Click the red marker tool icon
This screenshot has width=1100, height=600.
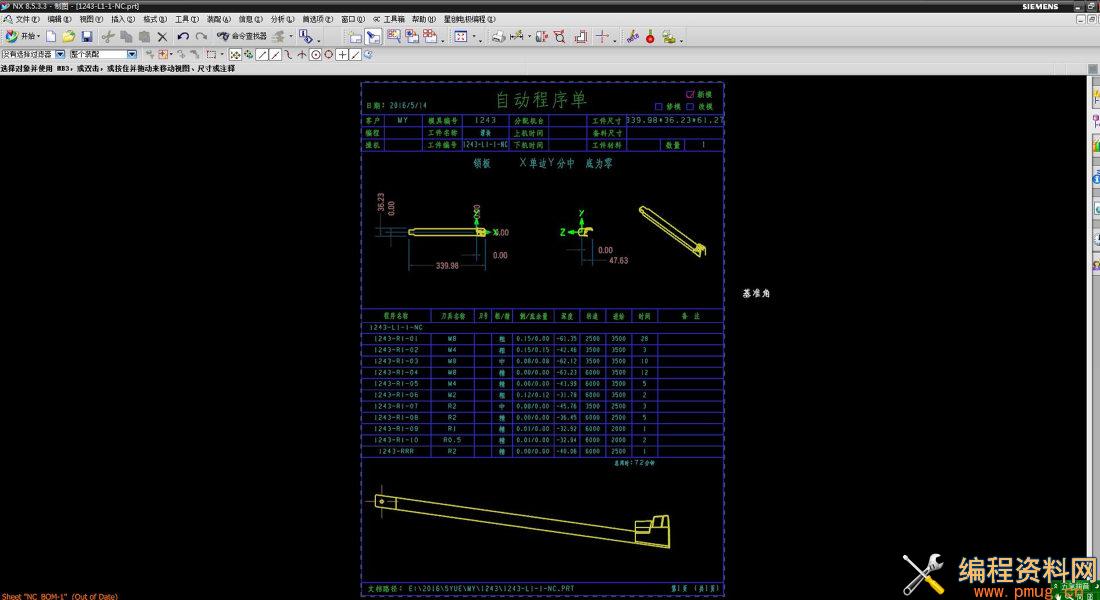click(x=650, y=36)
